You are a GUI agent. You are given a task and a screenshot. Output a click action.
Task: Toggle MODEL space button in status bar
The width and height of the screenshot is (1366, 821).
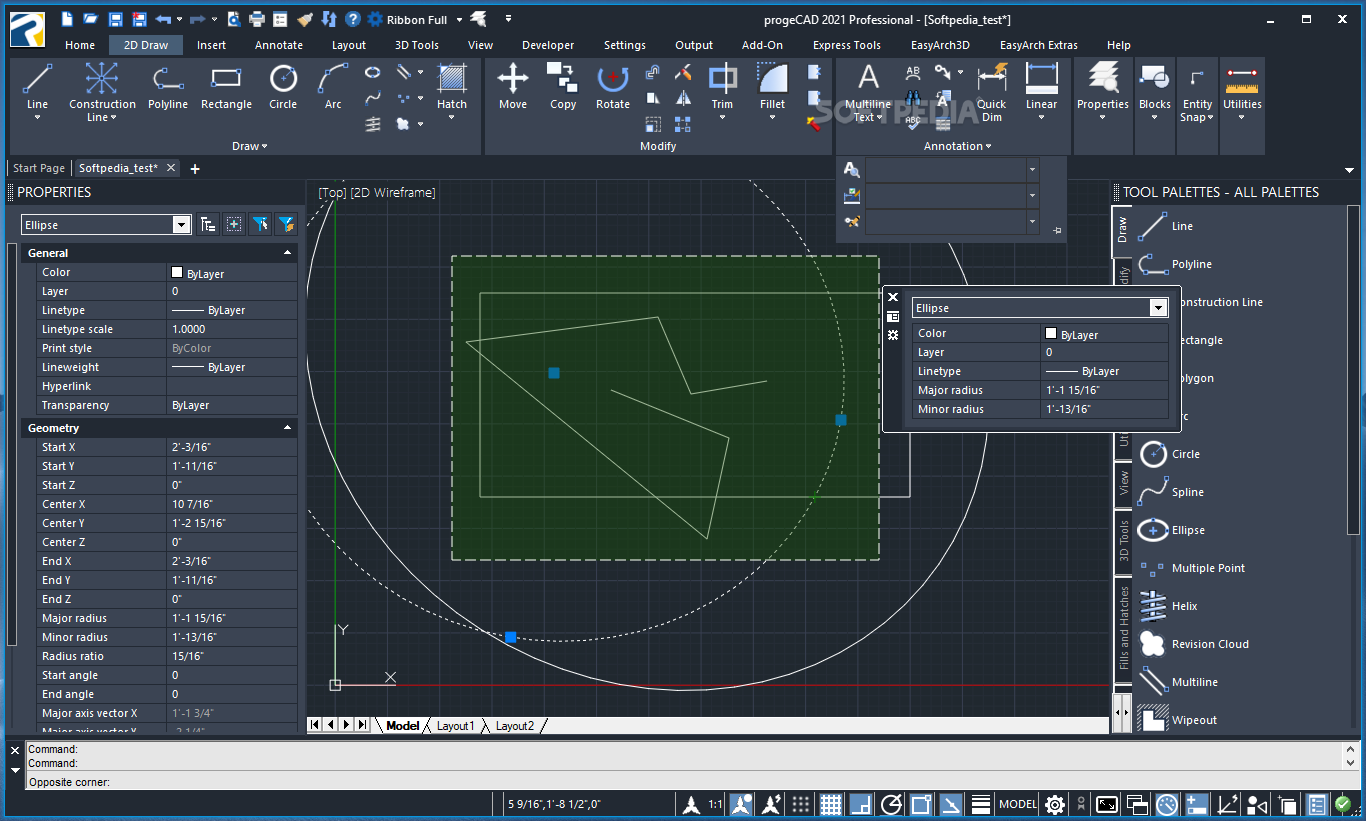pos(1018,804)
